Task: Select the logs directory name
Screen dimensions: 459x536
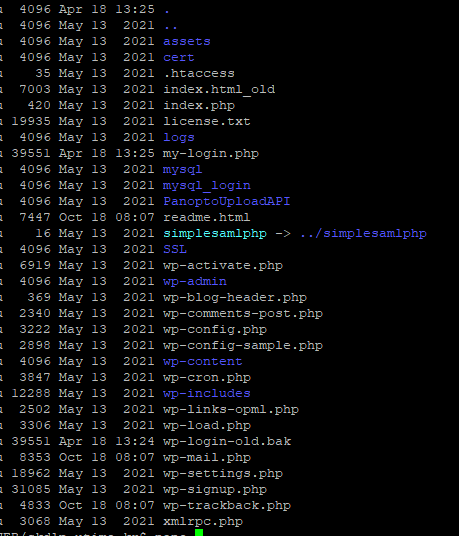Action: pyautogui.click(x=179, y=137)
